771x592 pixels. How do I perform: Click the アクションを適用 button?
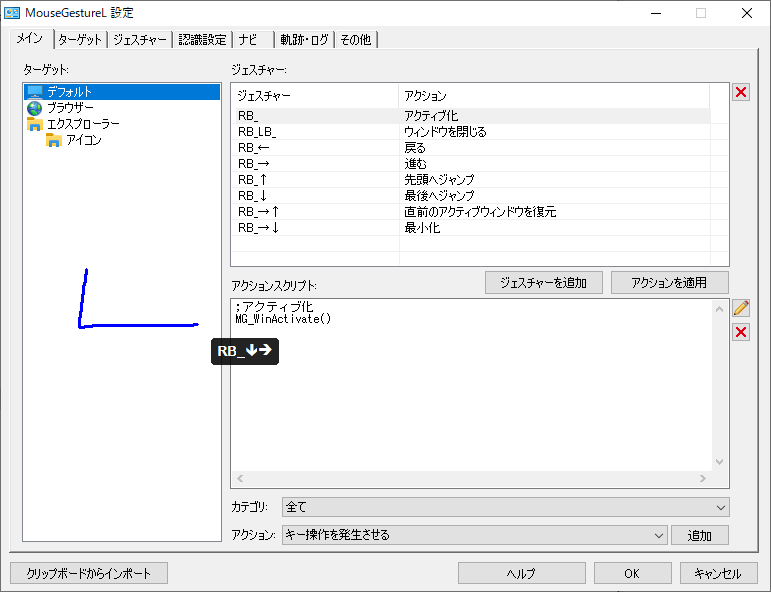pyautogui.click(x=669, y=282)
